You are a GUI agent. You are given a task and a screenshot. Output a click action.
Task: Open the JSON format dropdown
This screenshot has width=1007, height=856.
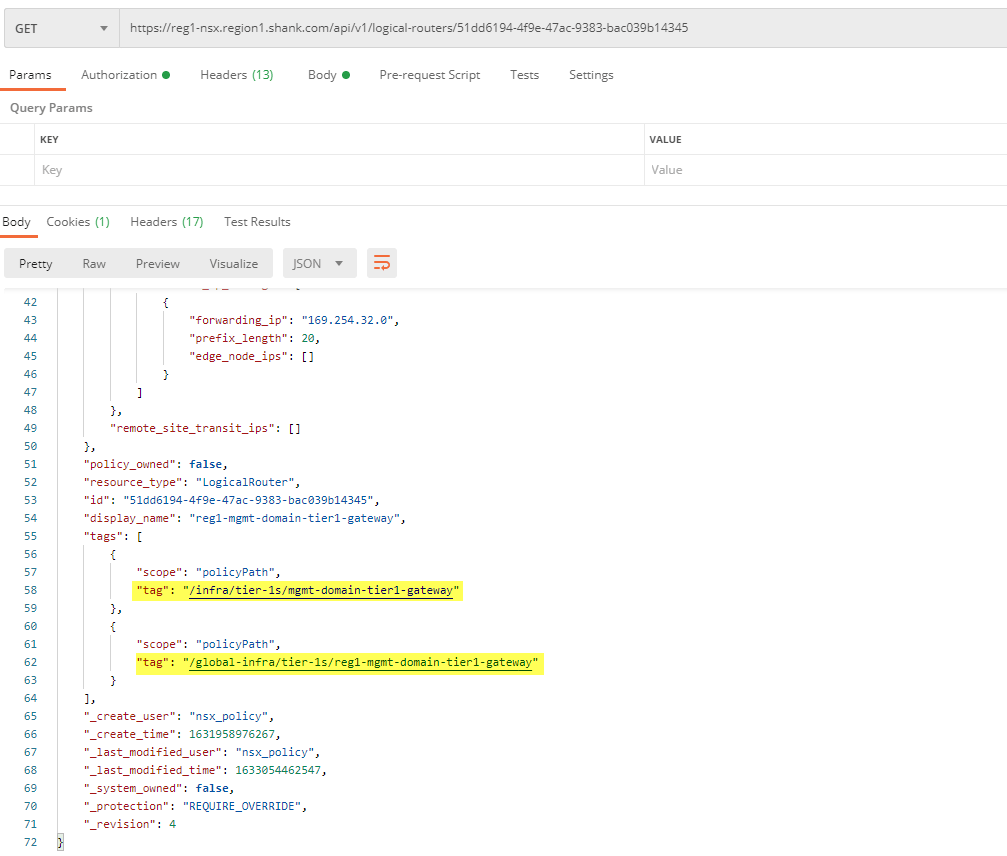click(319, 264)
